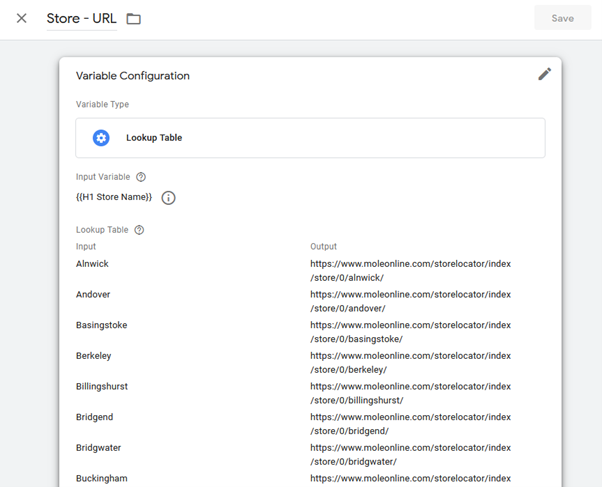
Task: Select the Alnwick input row
Action: [x=92, y=264]
